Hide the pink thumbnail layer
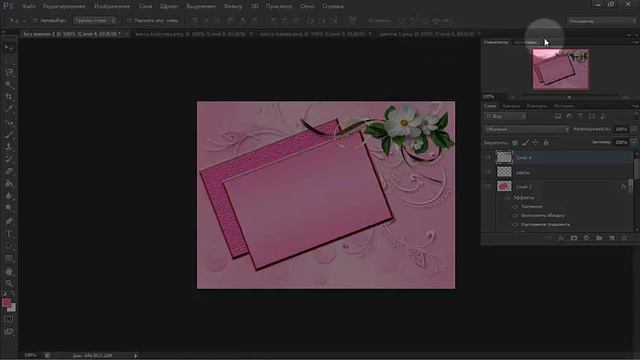The height and width of the screenshot is (360, 640). 488,187
